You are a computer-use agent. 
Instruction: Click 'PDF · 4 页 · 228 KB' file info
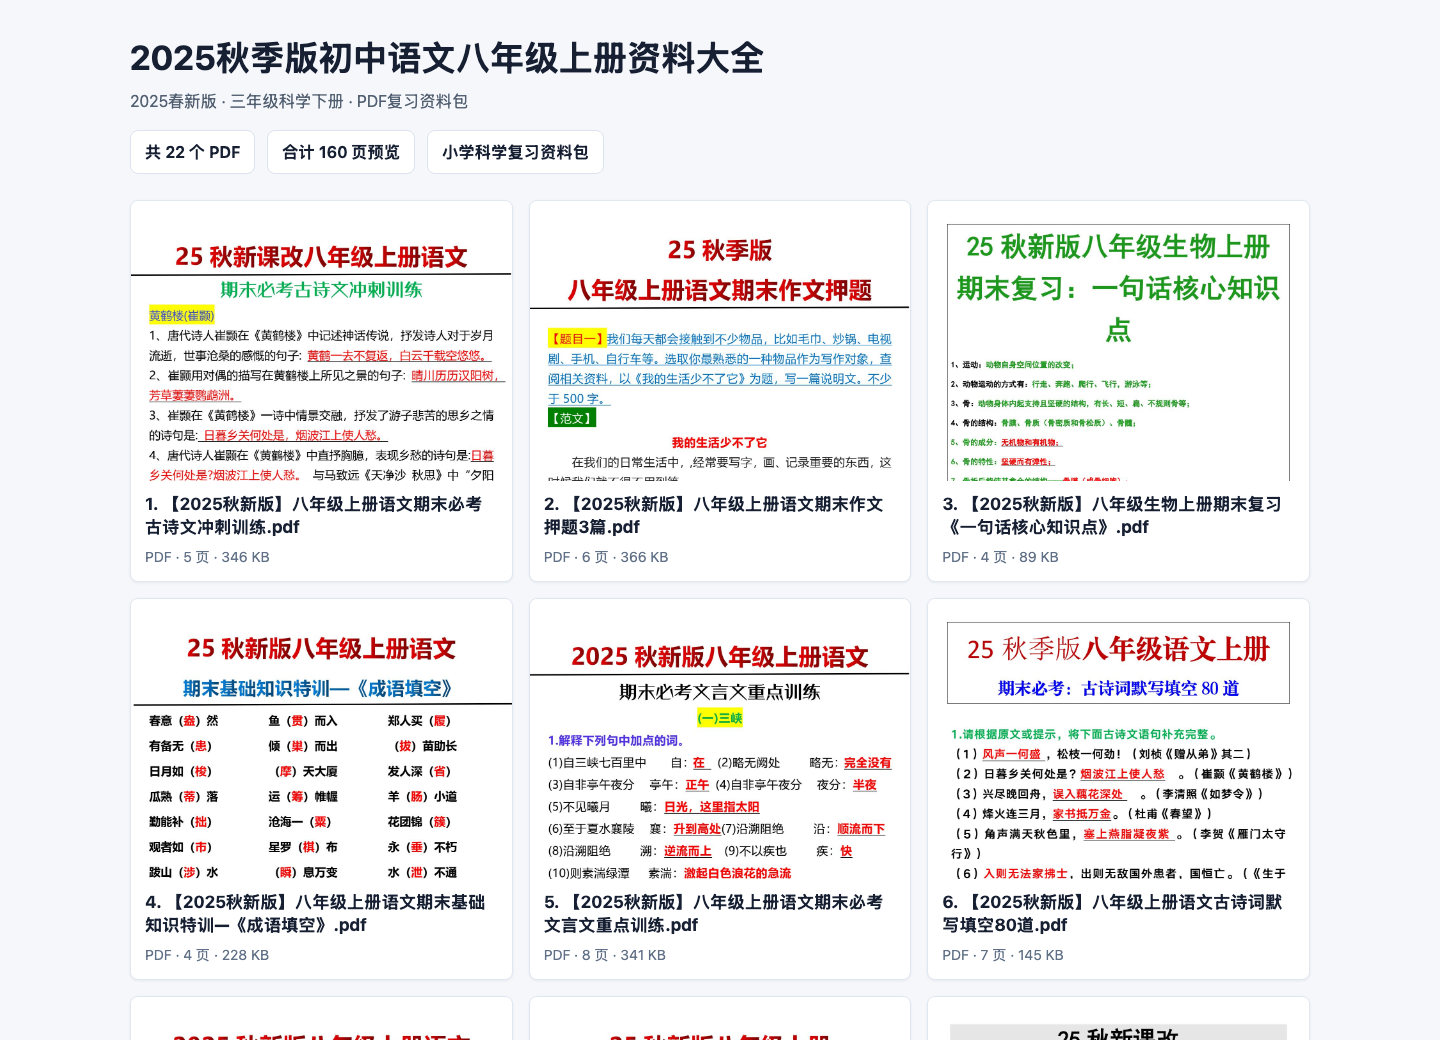pyautogui.click(x=207, y=955)
